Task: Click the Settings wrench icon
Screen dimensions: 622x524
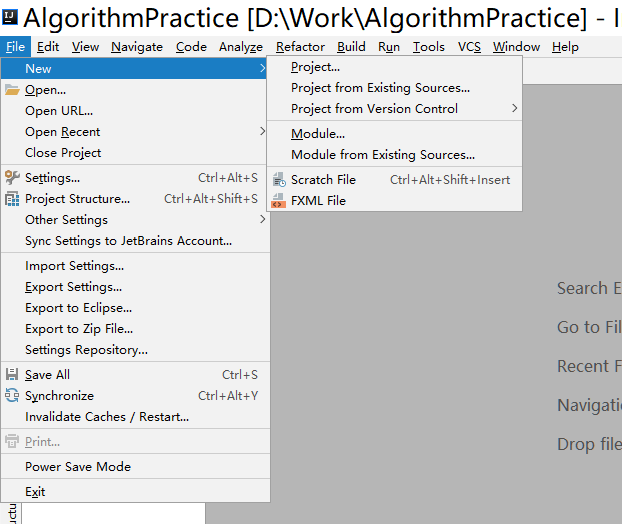Action: pyautogui.click(x=12, y=178)
